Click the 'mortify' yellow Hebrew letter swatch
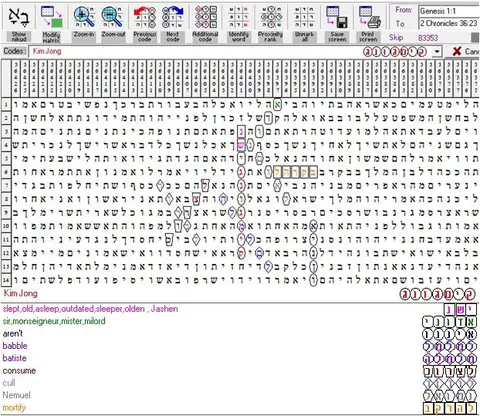This screenshot has width=480, height=416. point(450,408)
